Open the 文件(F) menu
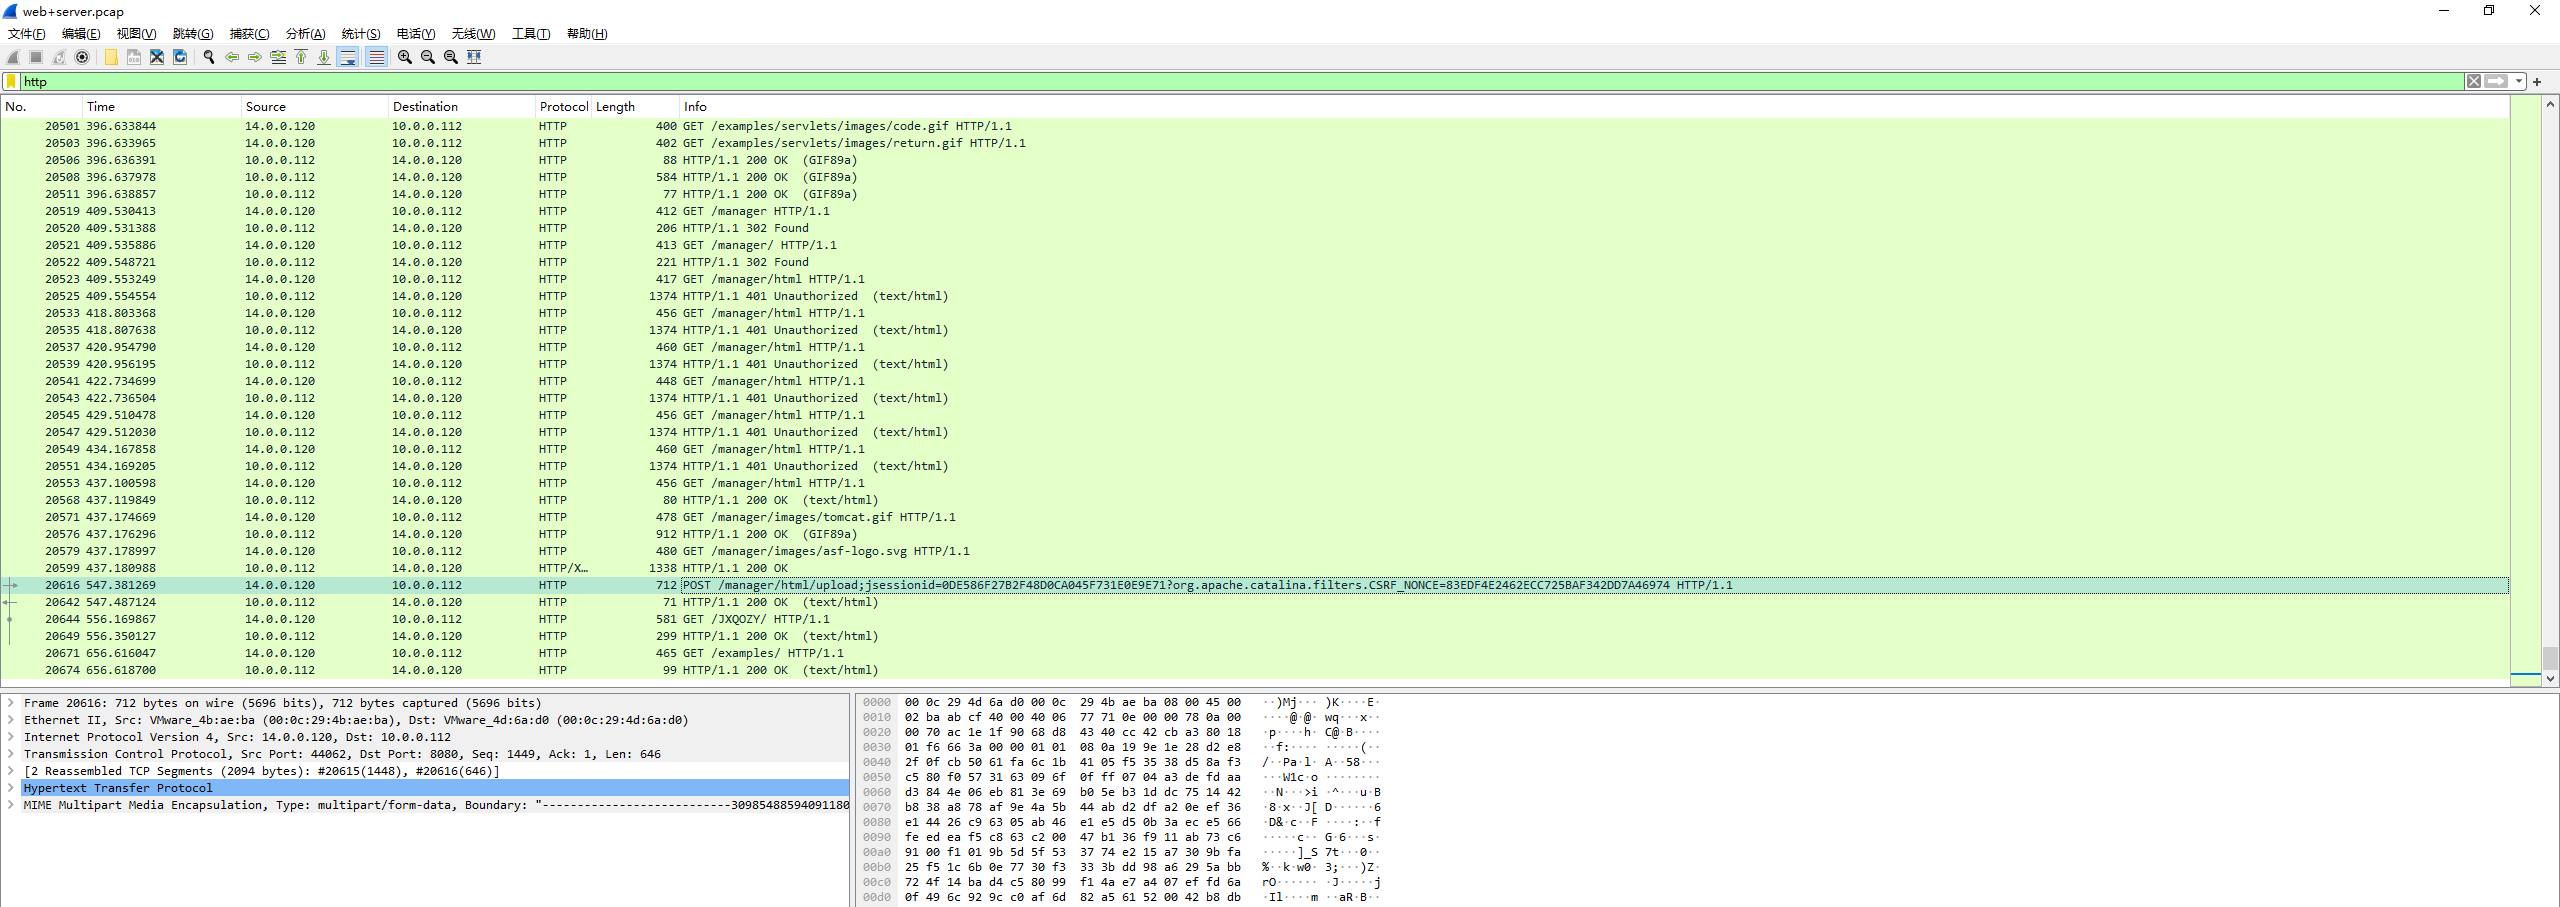The height and width of the screenshot is (907, 2560). coord(26,34)
